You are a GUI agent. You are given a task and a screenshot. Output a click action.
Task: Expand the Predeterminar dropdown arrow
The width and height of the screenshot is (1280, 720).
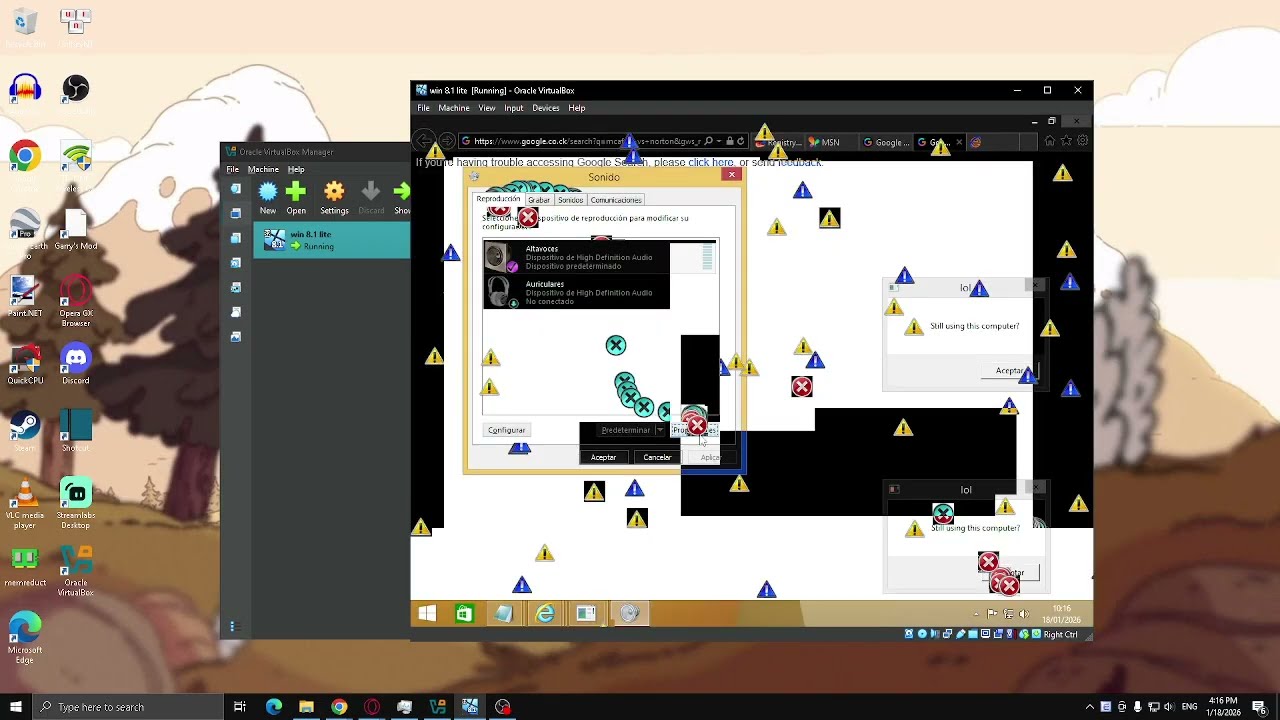(660, 430)
